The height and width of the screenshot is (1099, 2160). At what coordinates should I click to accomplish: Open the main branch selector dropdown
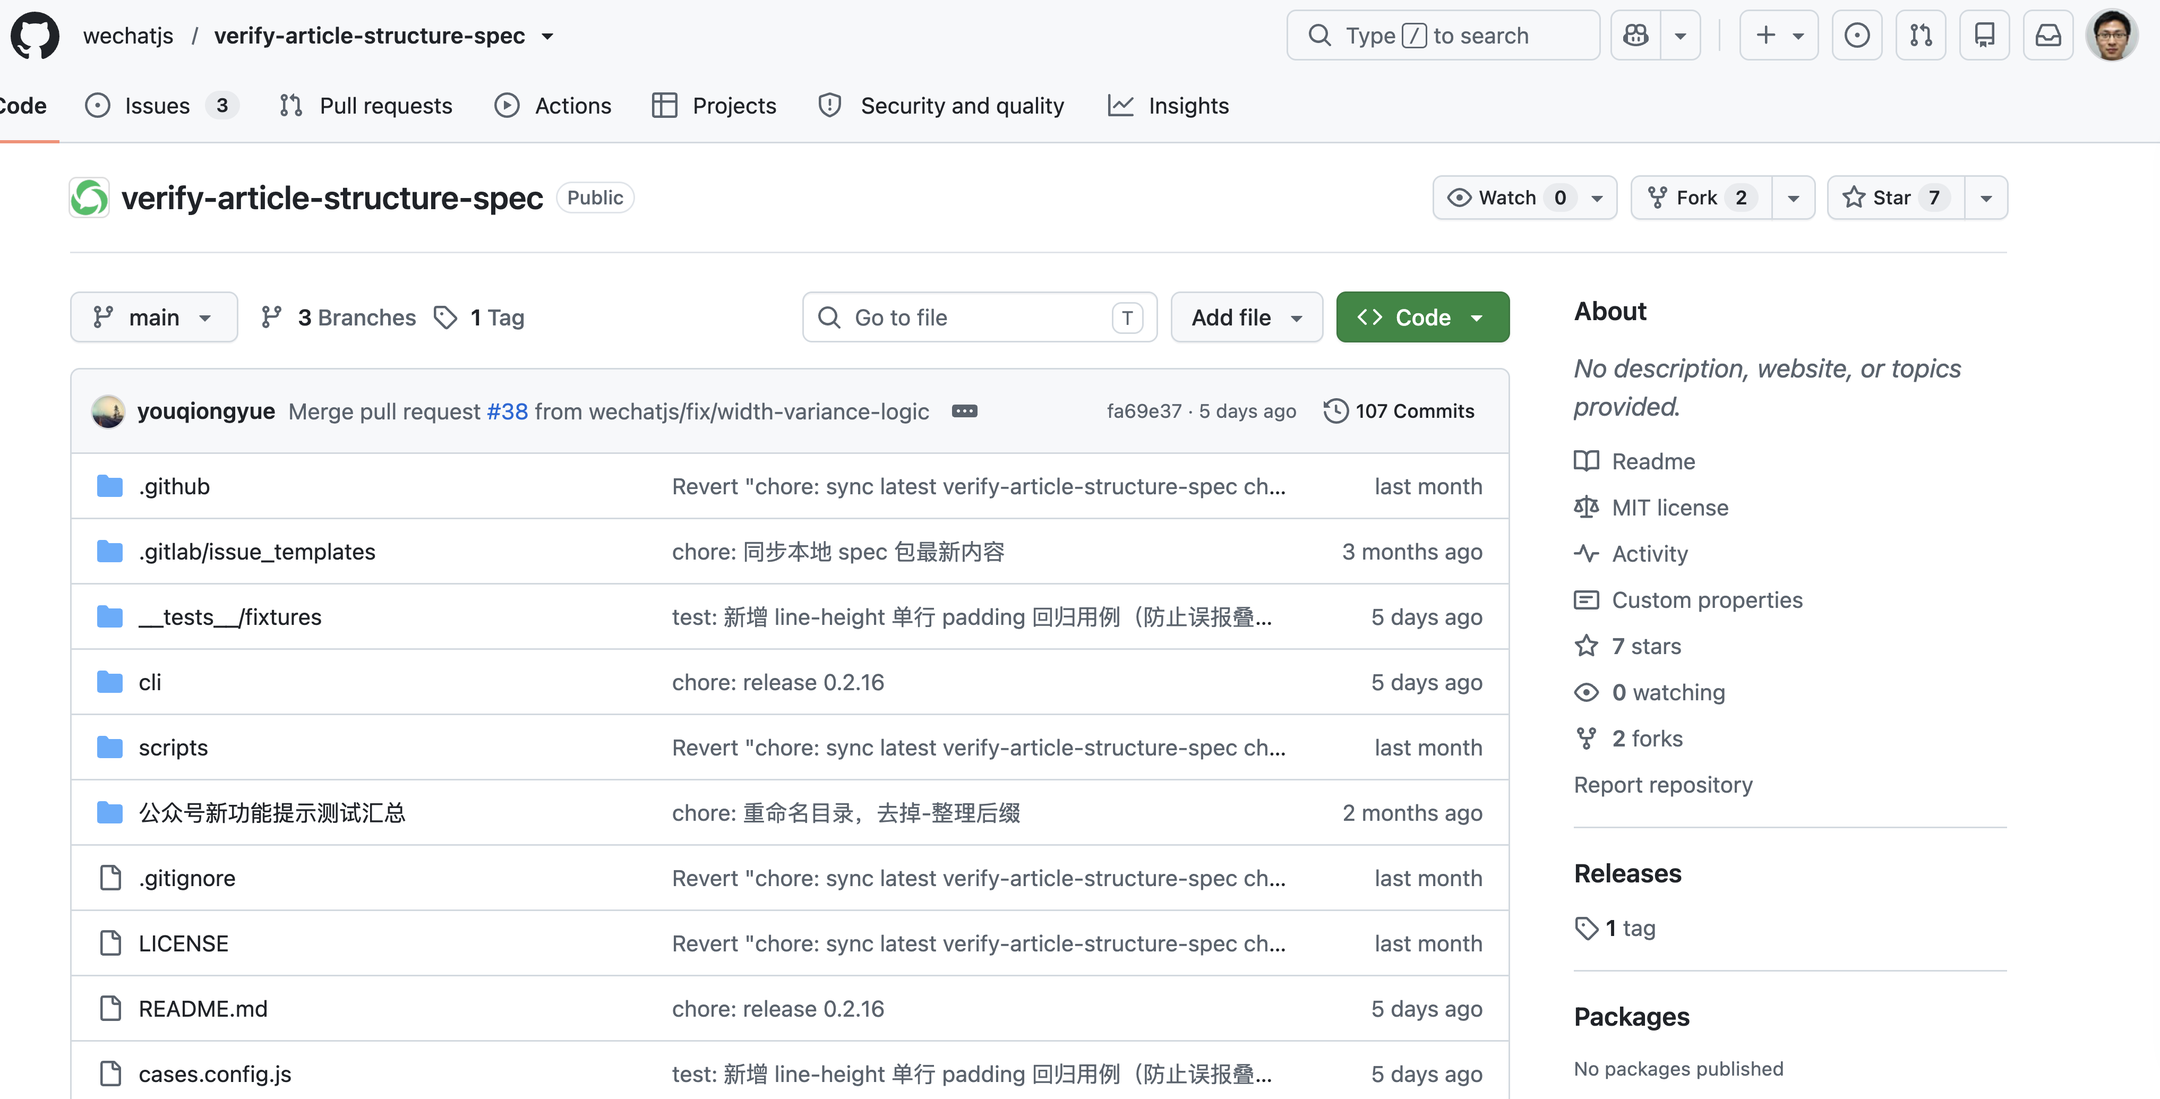(154, 317)
